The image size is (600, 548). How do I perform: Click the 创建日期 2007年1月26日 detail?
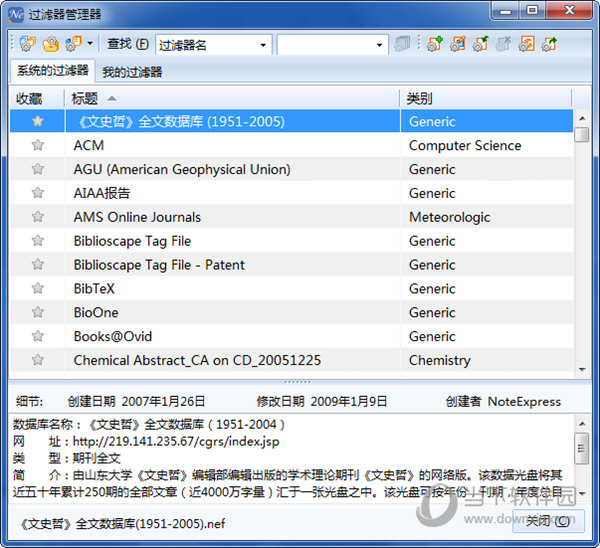pos(136,401)
